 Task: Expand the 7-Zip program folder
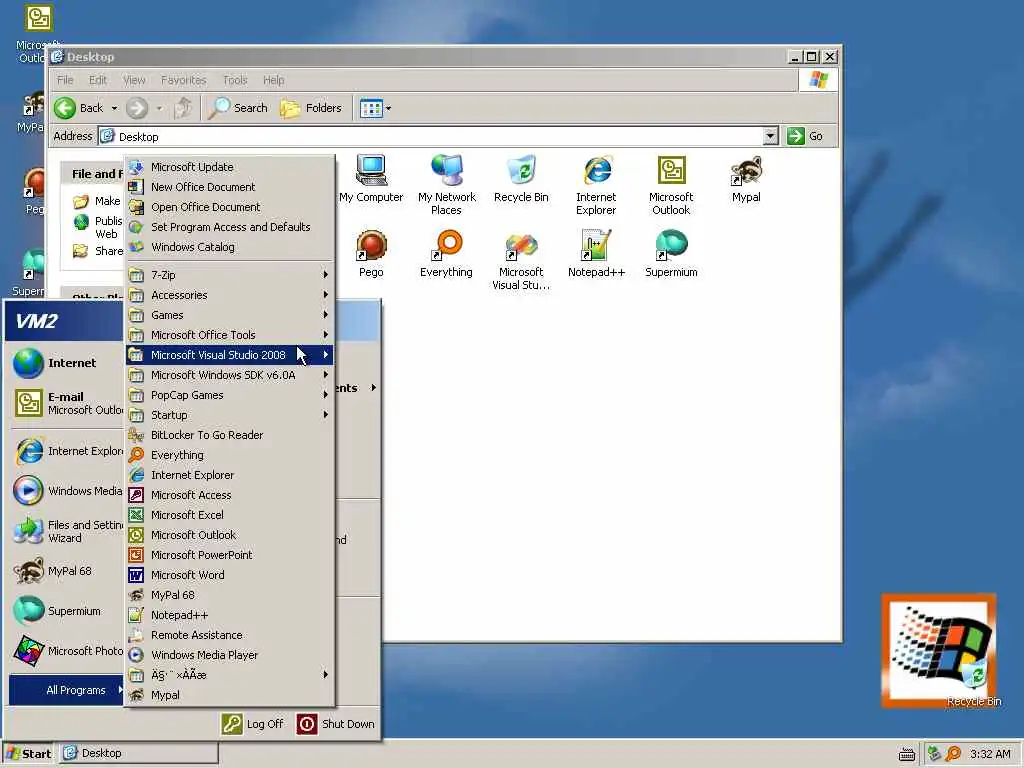tap(230, 275)
